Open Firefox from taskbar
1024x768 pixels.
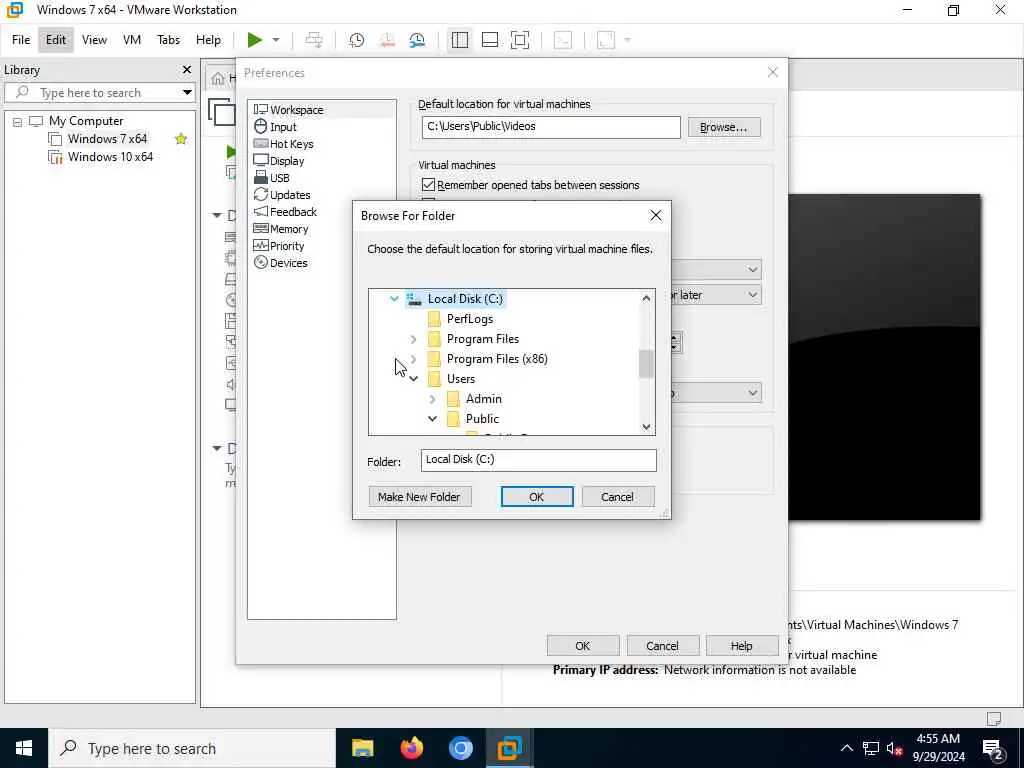[411, 748]
